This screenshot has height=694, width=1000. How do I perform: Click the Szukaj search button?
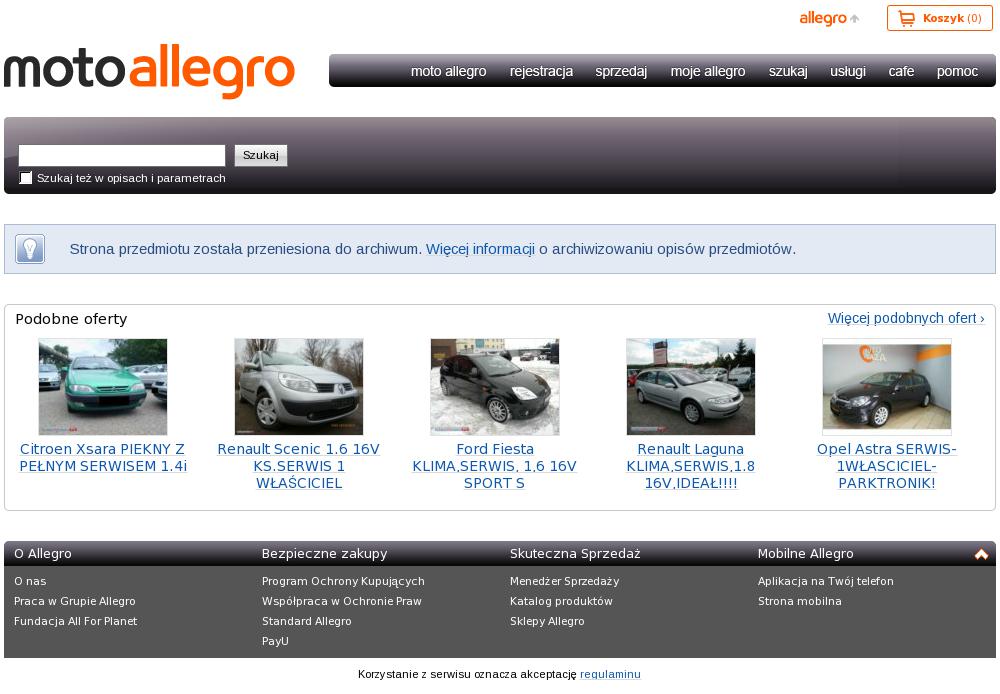tap(261, 155)
